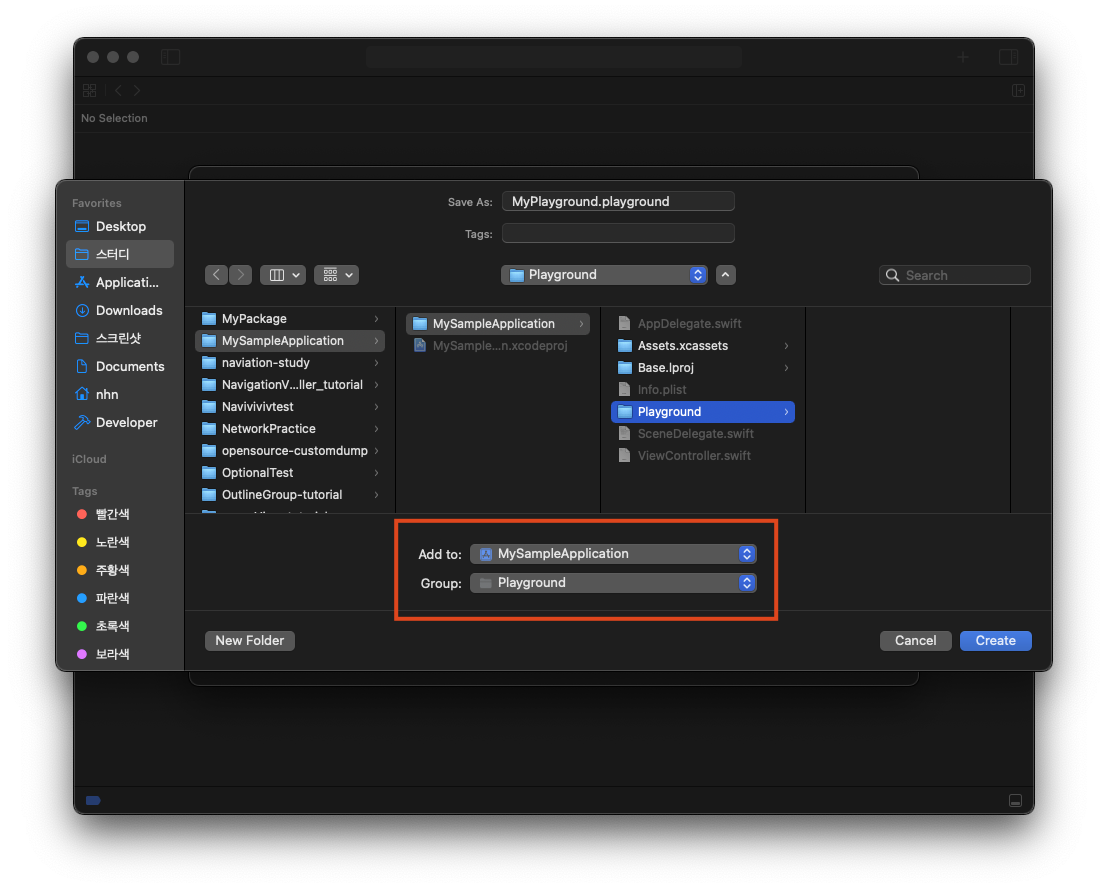Open the Add to MySampleApplication dropdown
This screenshot has width=1108, height=888.
click(x=613, y=554)
